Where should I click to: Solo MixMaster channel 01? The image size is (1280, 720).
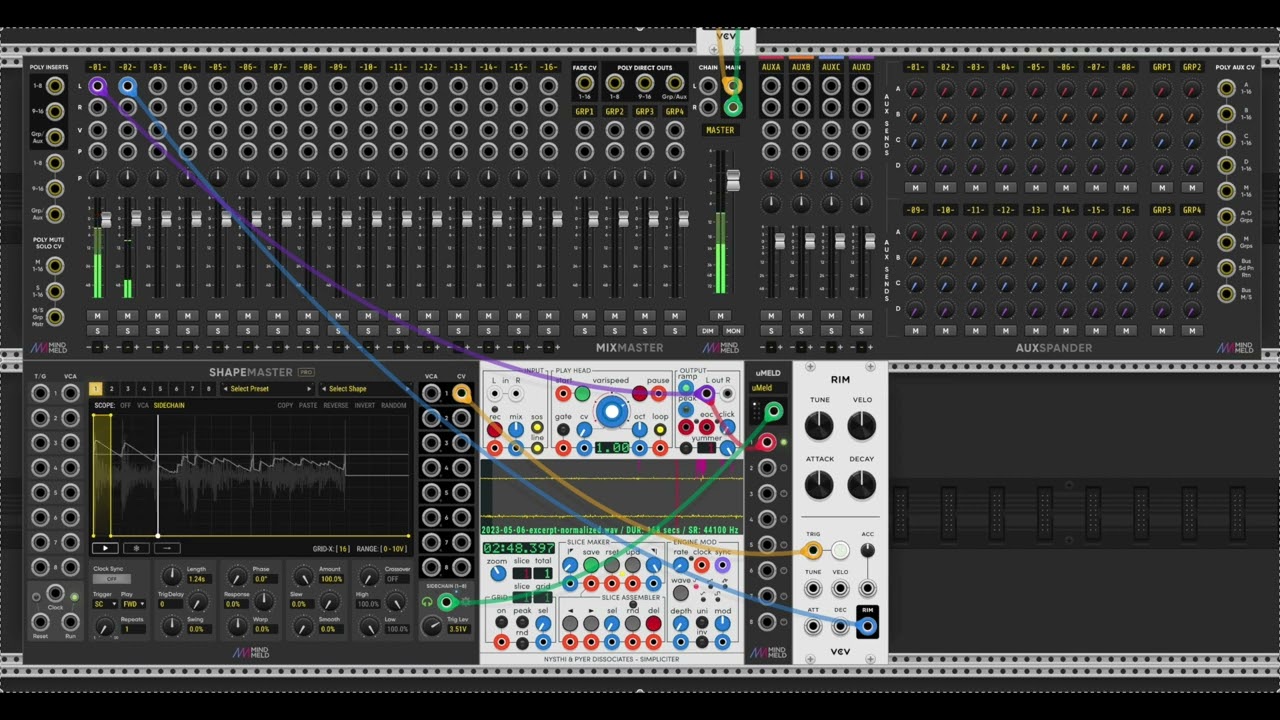tap(97, 331)
